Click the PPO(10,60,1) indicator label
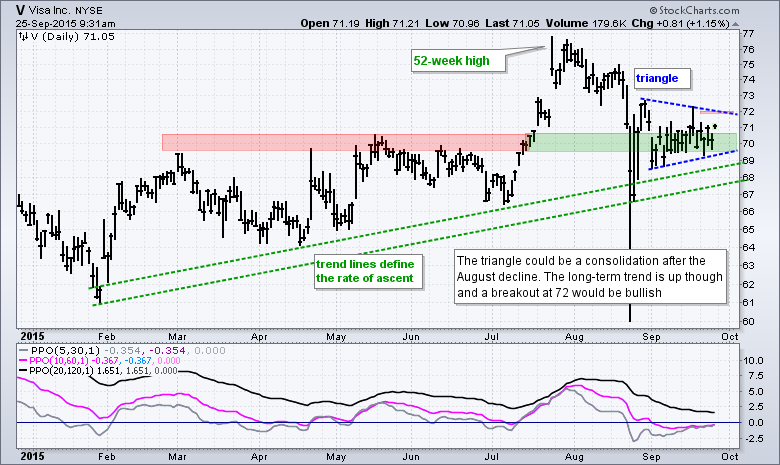Screen dimensions: 780x465 click(x=60, y=361)
